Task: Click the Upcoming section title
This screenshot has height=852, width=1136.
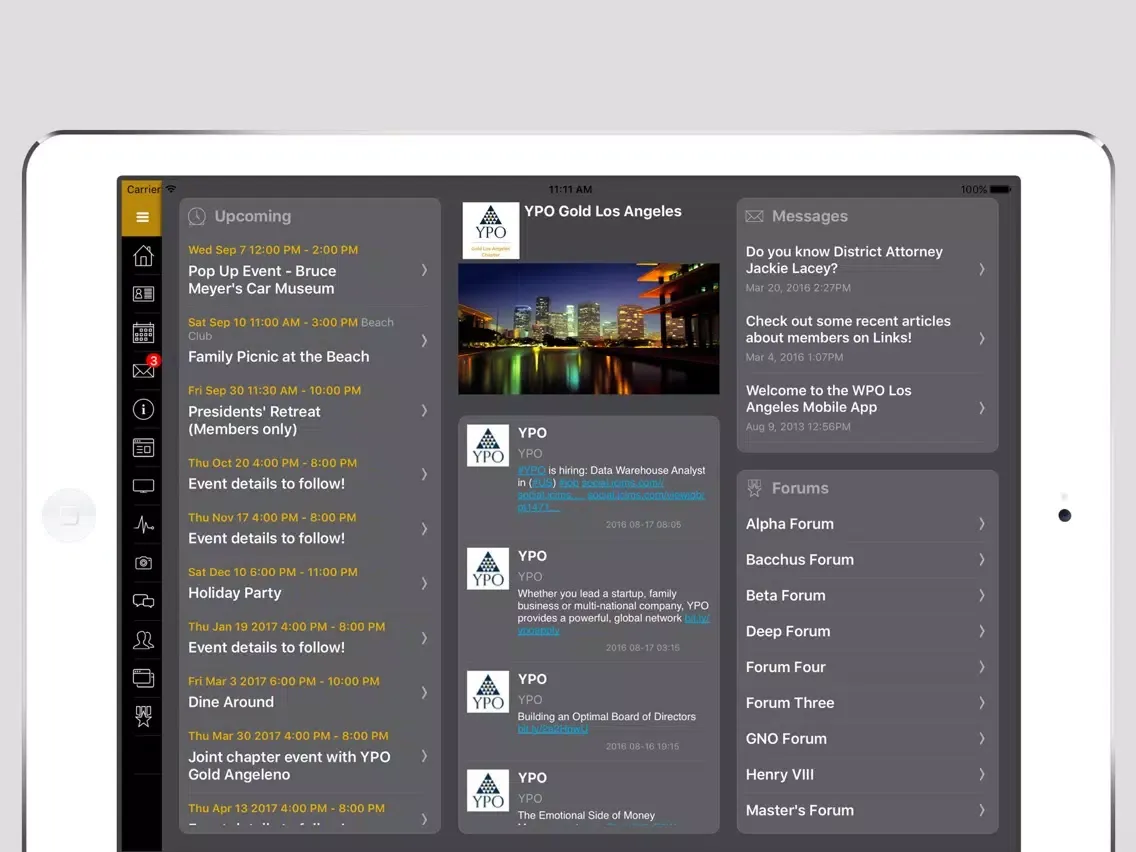Action: (253, 216)
